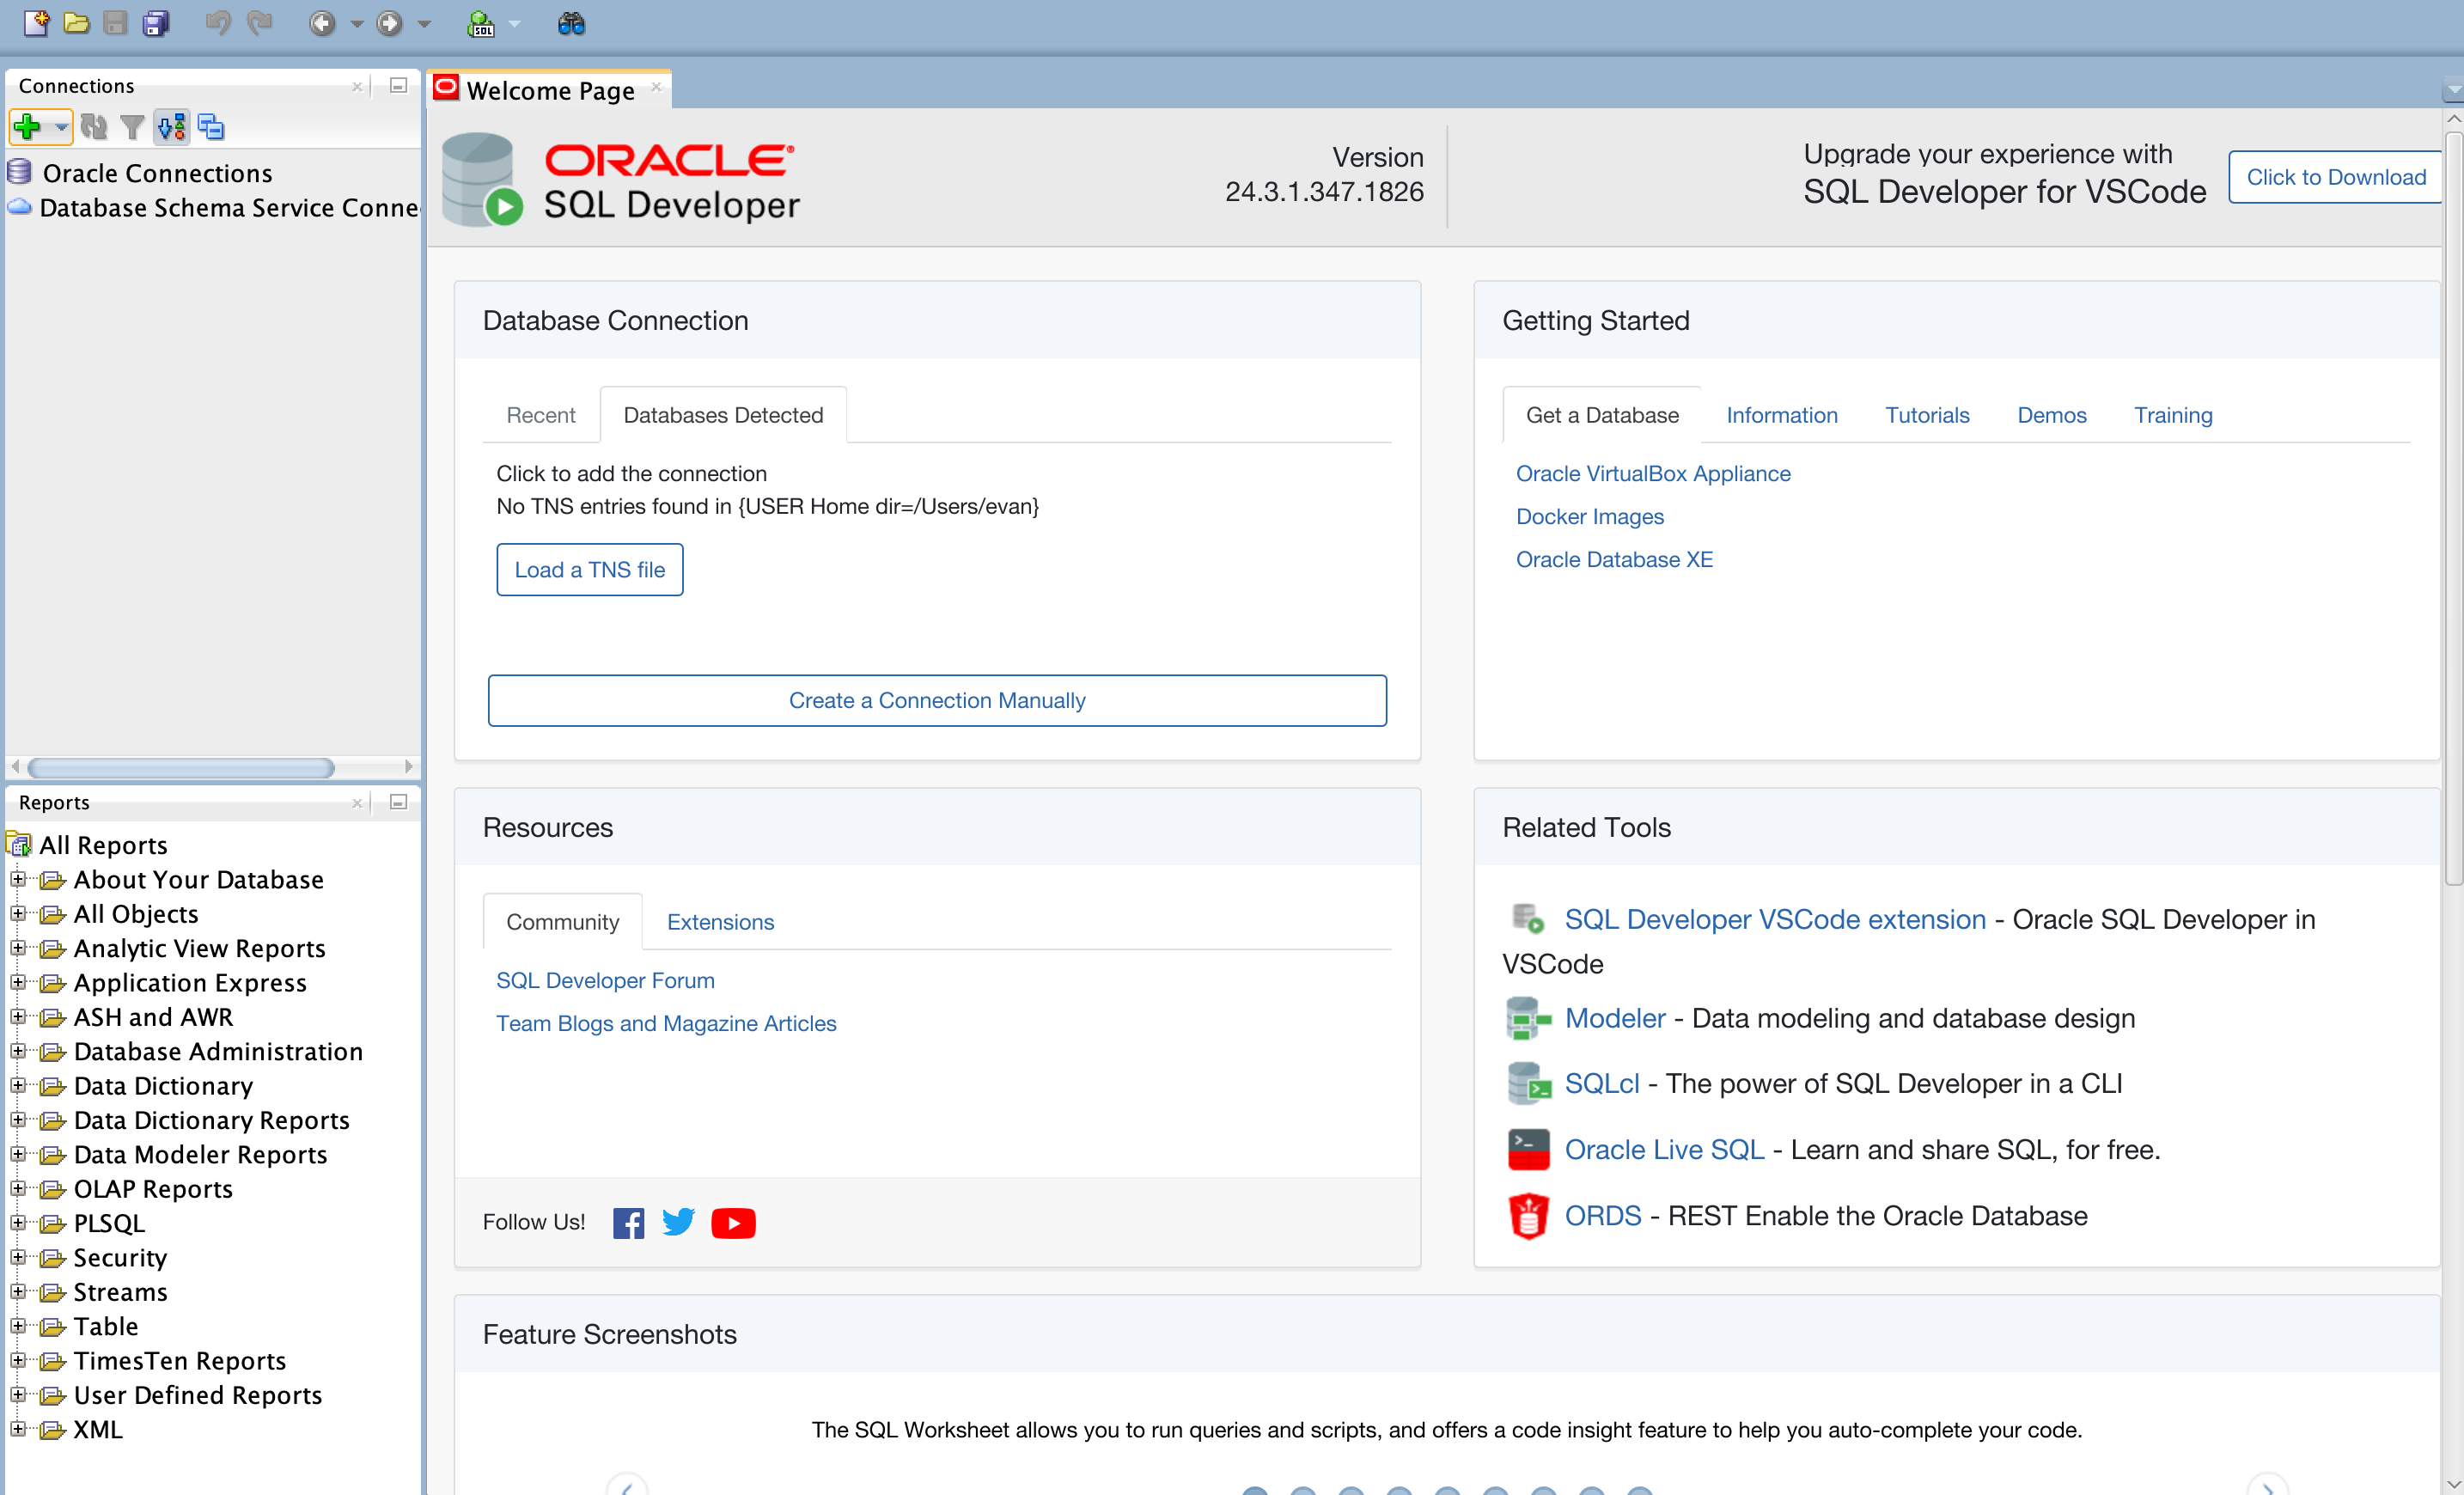Click the SQLcl tool icon
2464x1495 pixels.
tap(1528, 1084)
